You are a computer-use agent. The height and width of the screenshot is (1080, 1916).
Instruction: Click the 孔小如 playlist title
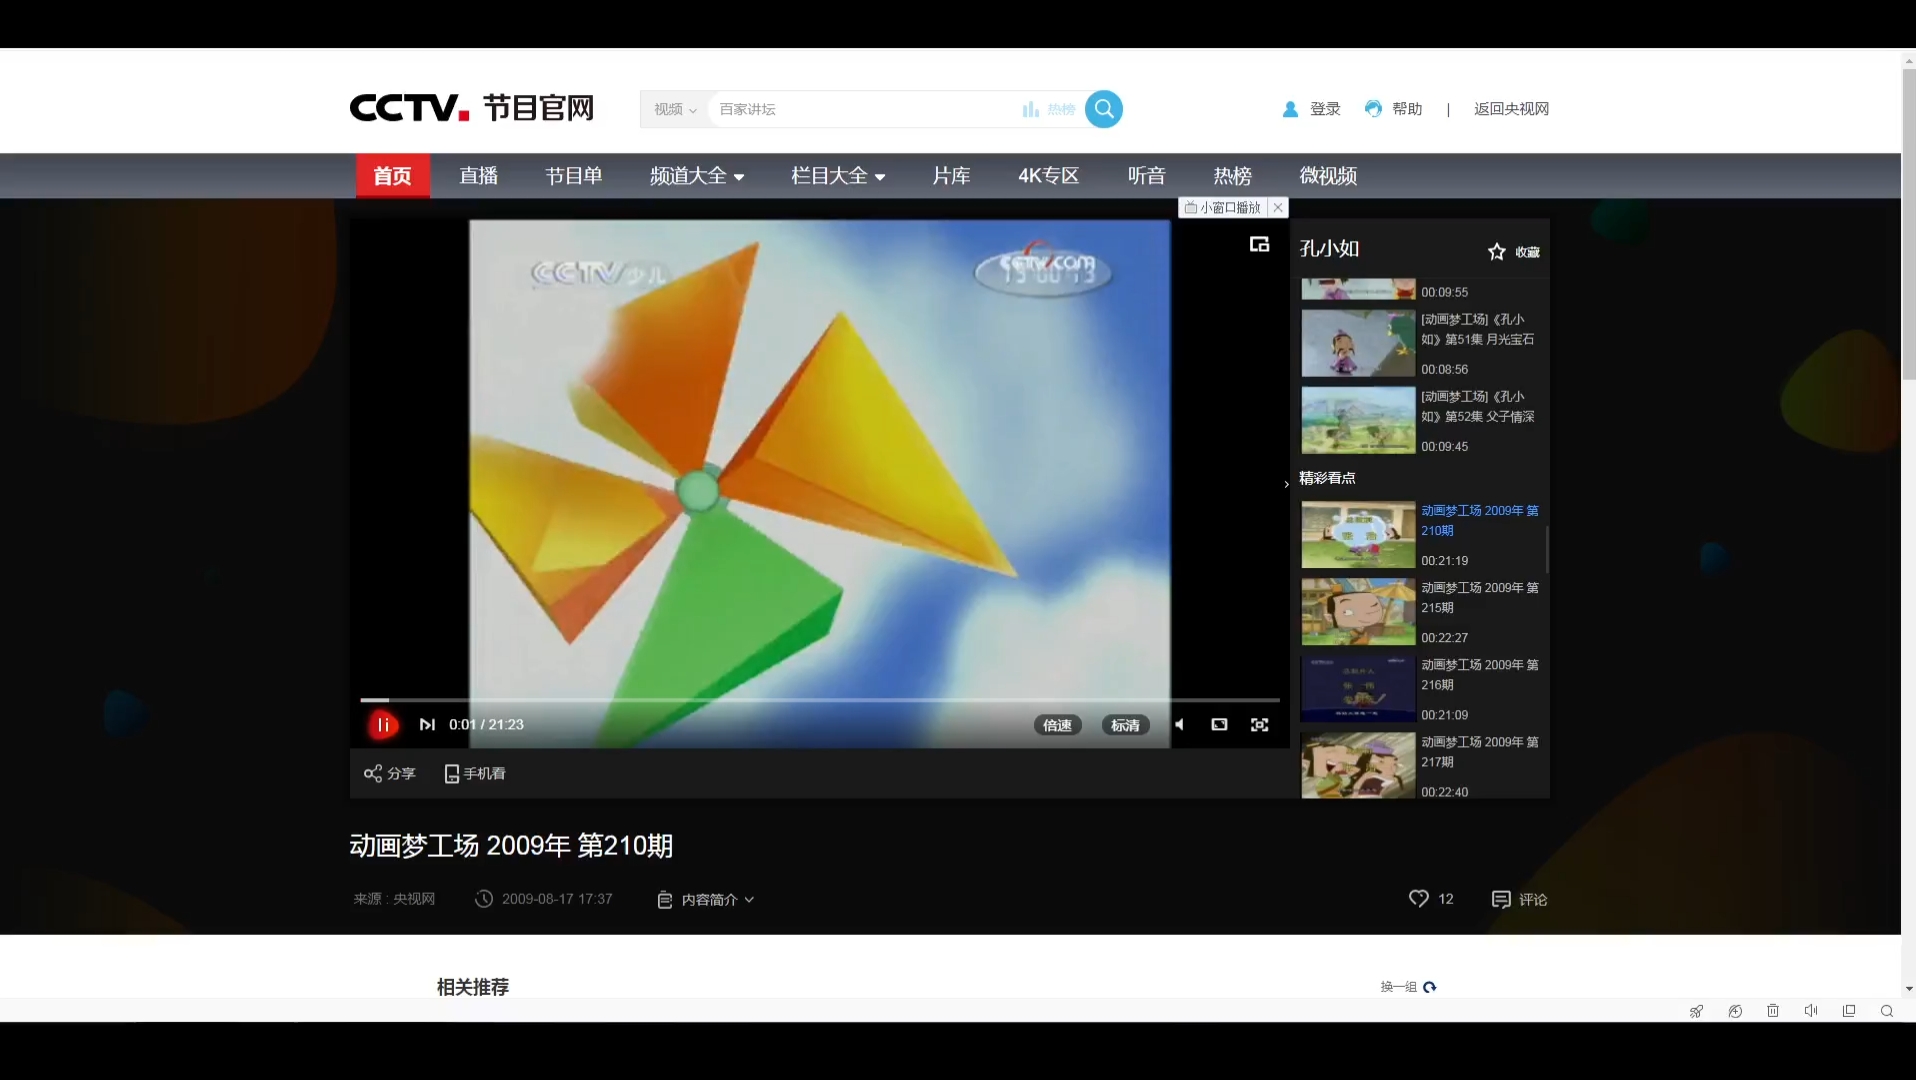click(x=1329, y=249)
